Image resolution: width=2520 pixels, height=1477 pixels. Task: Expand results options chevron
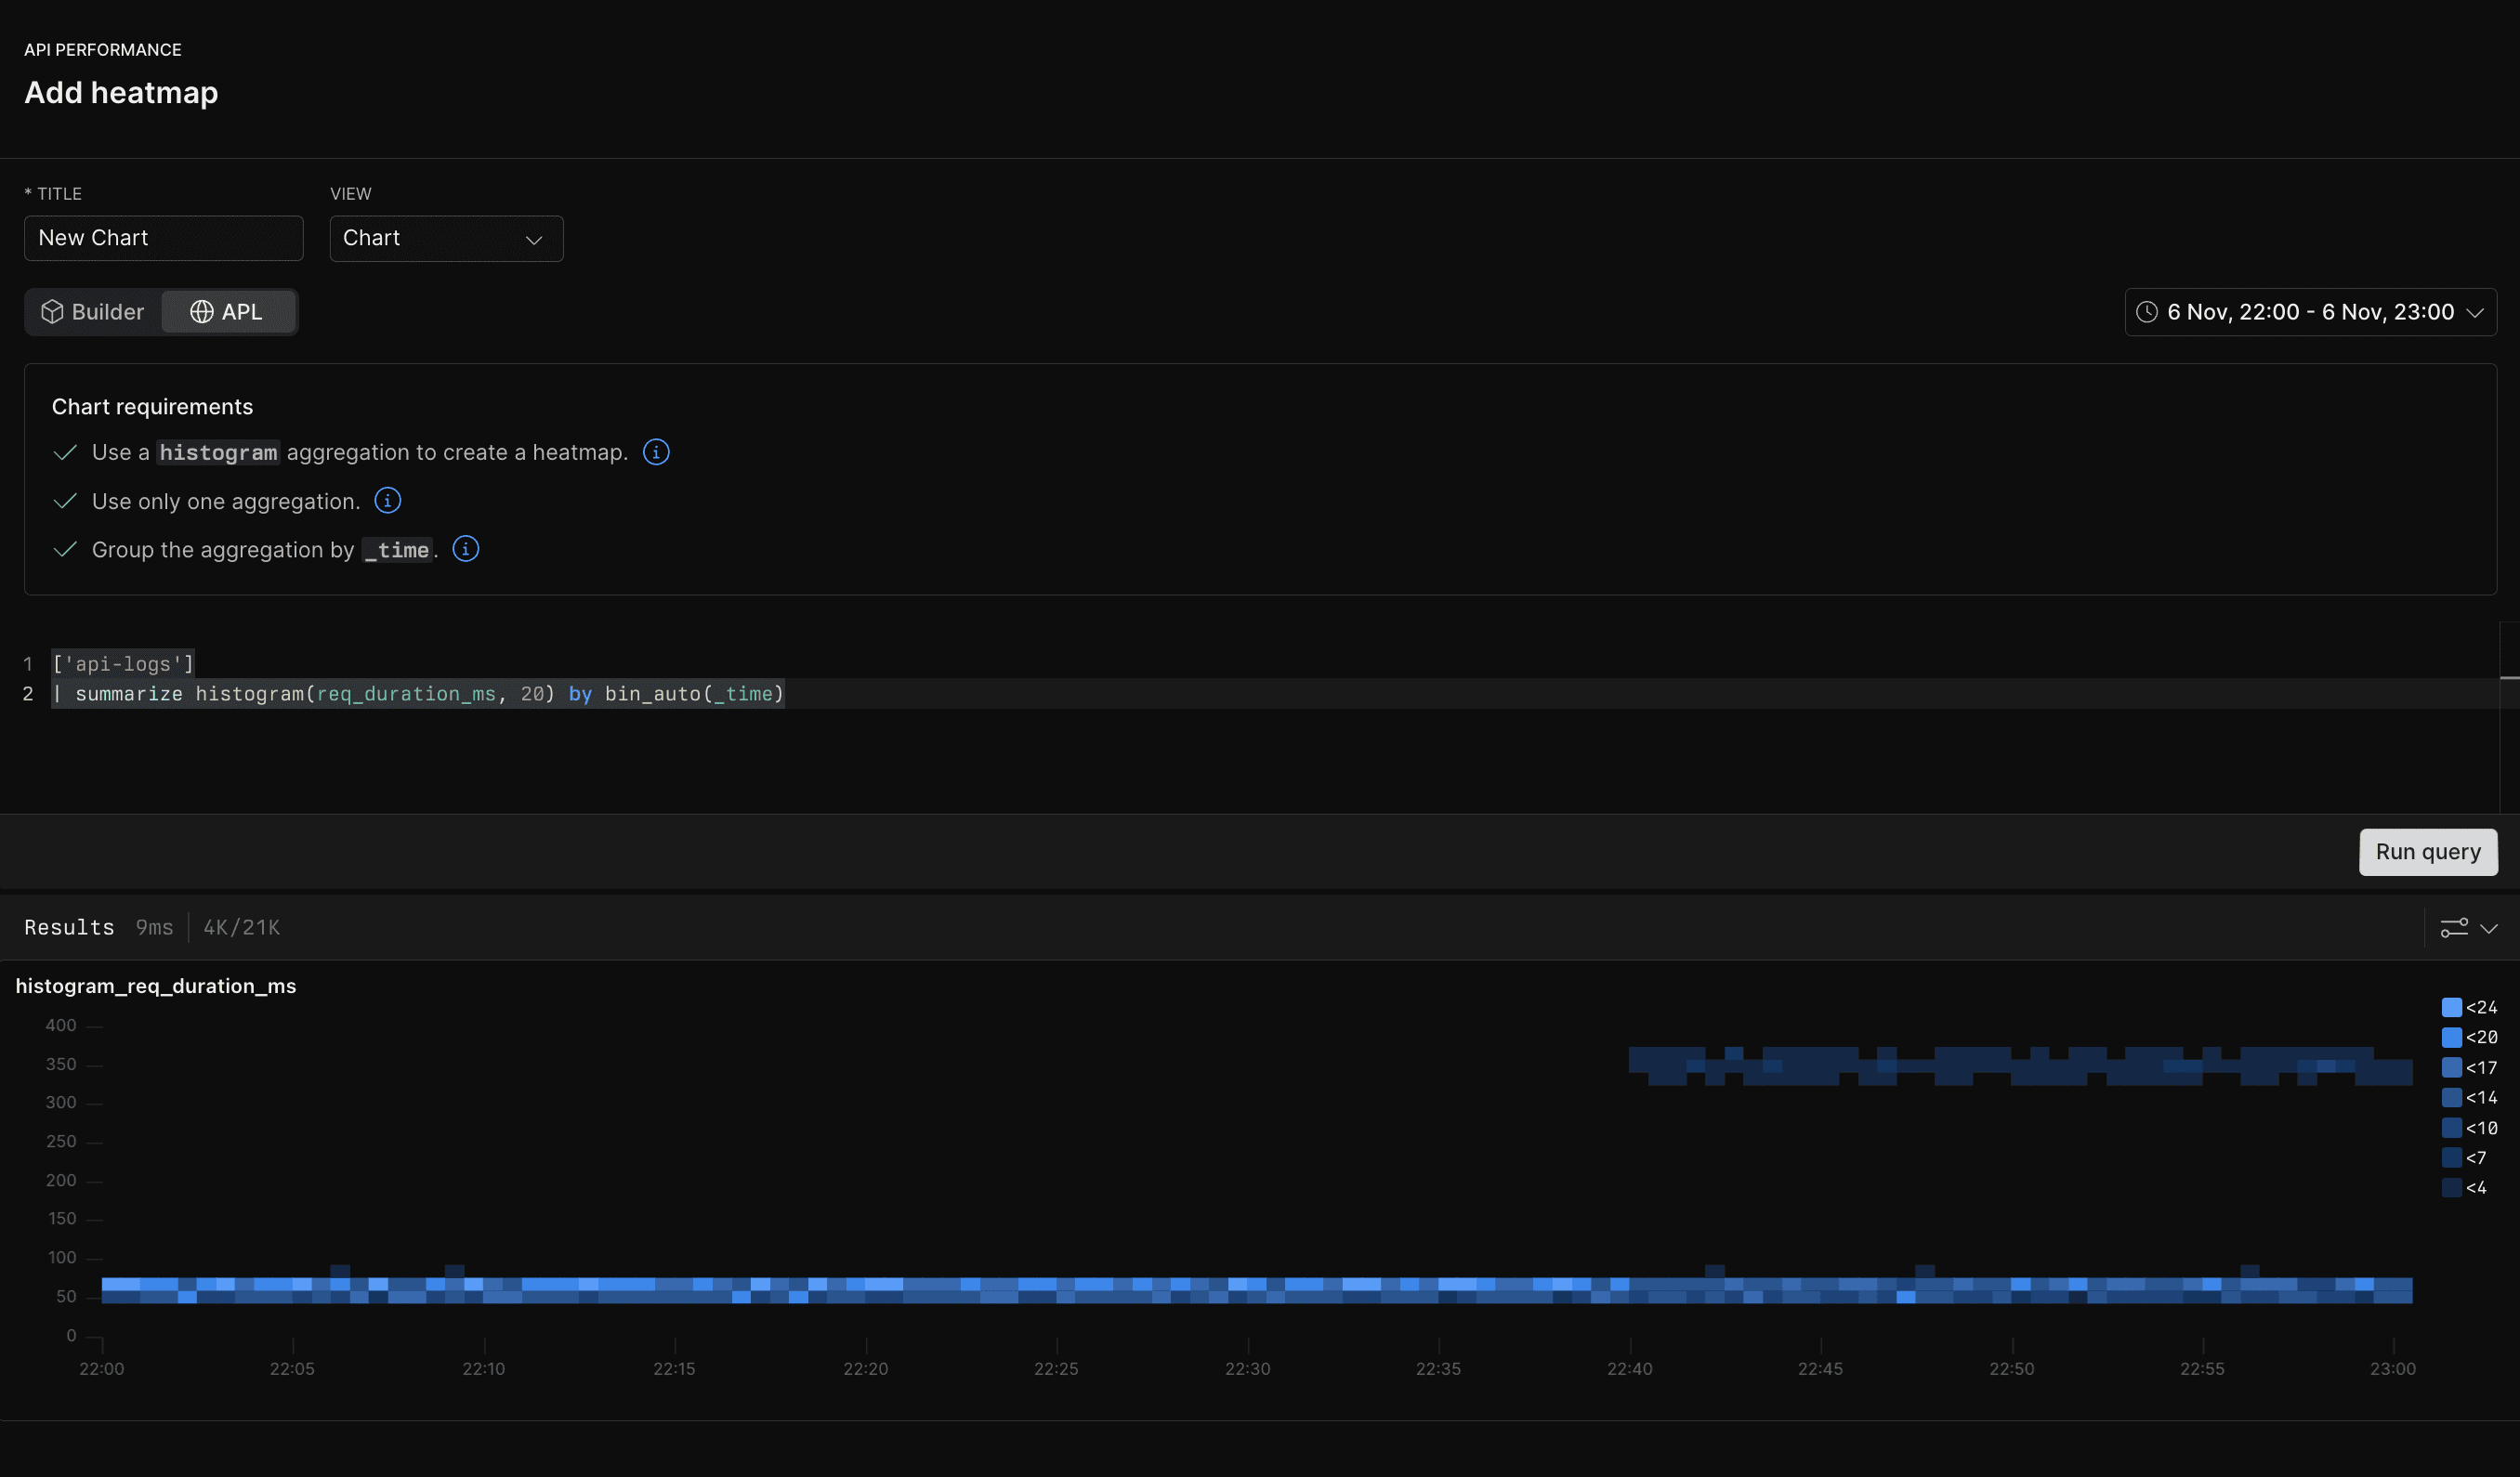click(2489, 928)
